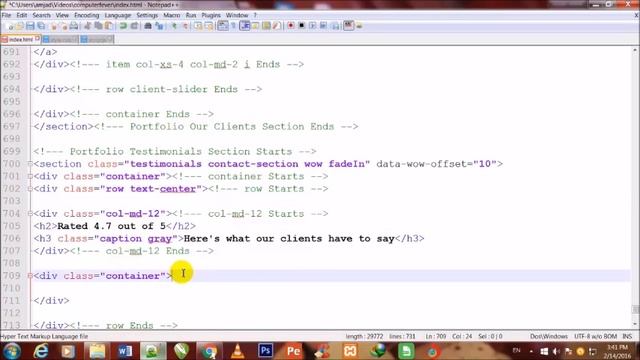640x360 pixels.
Task: Click the green Undo arrow icon
Action: 123,26
